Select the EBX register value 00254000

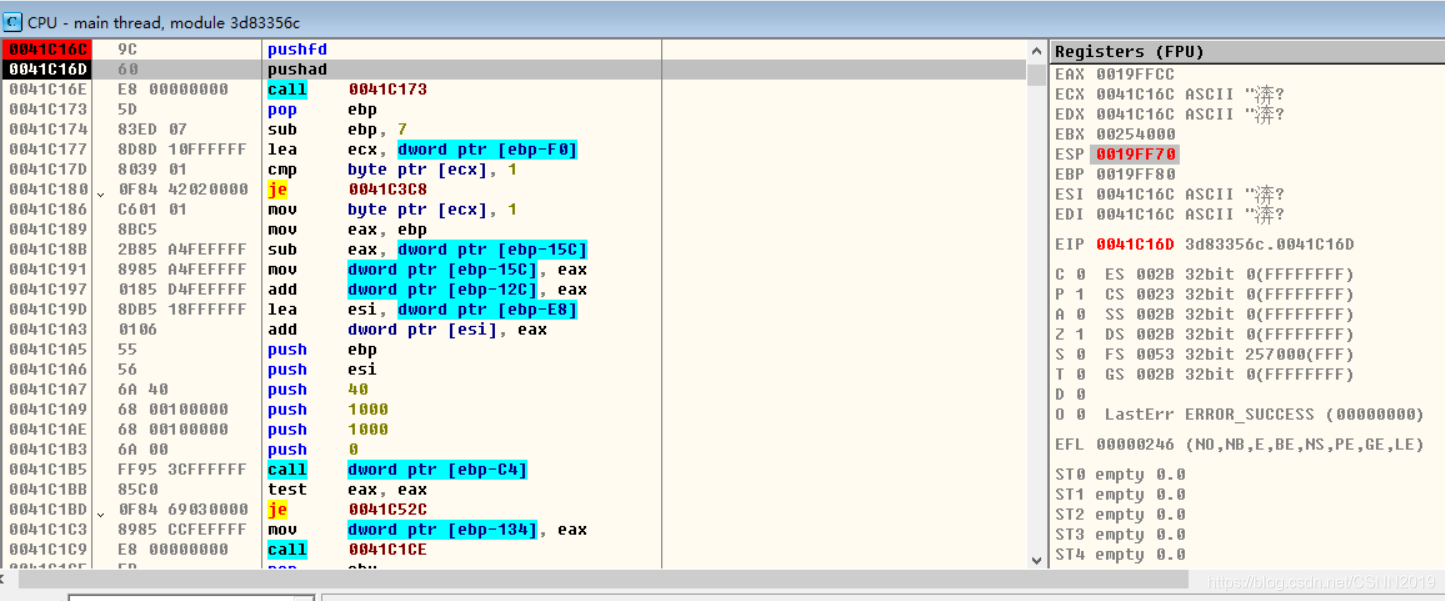[x=1135, y=134]
